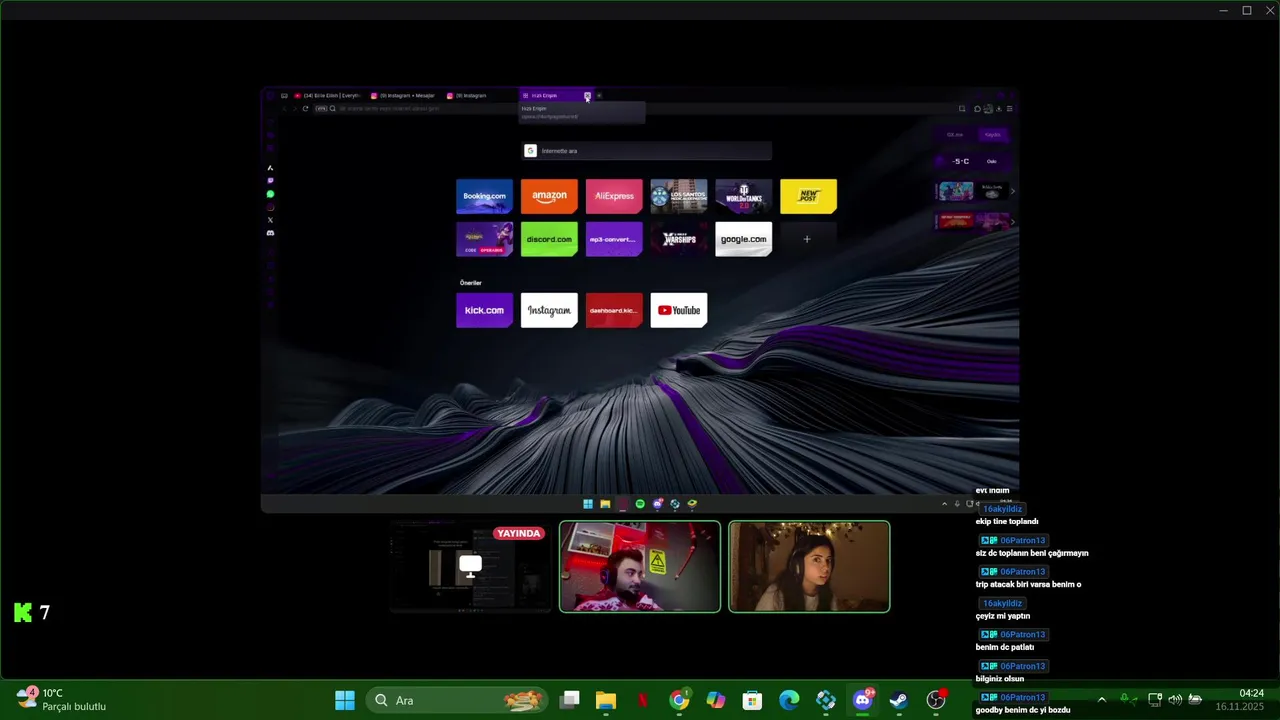The width and height of the screenshot is (1280, 720).
Task: Close the Hızlı Erişim tab
Action: click(587, 96)
